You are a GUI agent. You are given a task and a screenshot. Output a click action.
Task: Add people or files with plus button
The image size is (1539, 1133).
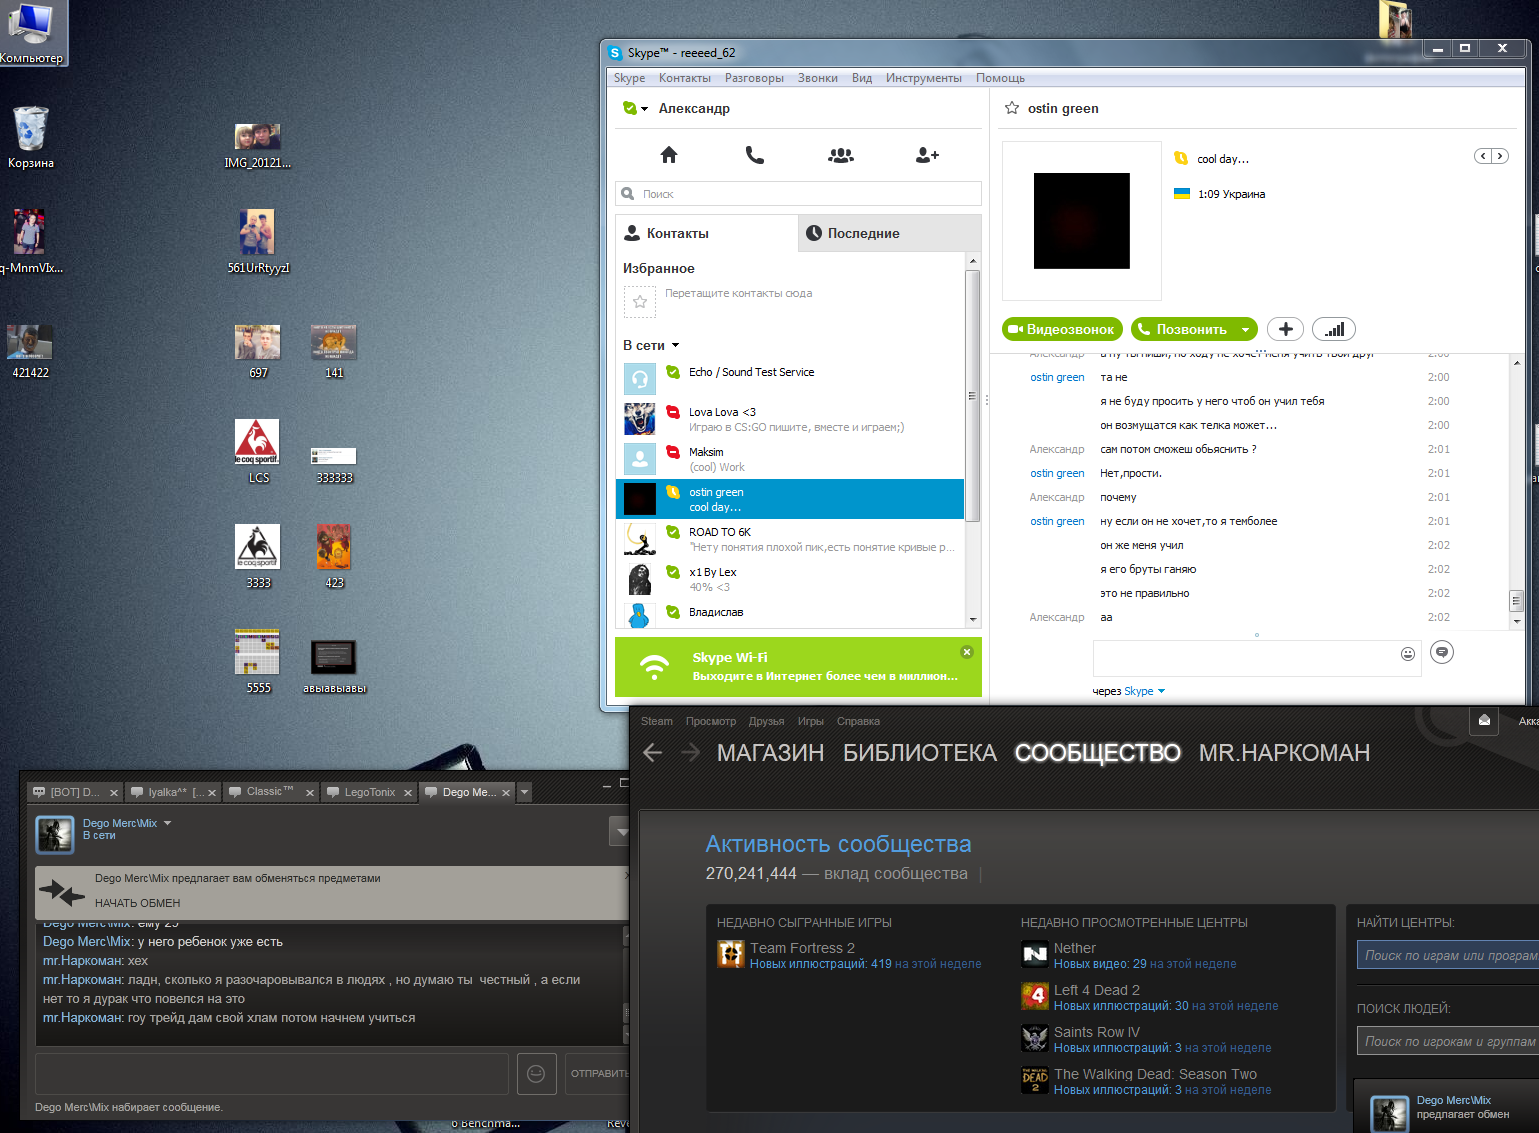pyautogui.click(x=1286, y=329)
